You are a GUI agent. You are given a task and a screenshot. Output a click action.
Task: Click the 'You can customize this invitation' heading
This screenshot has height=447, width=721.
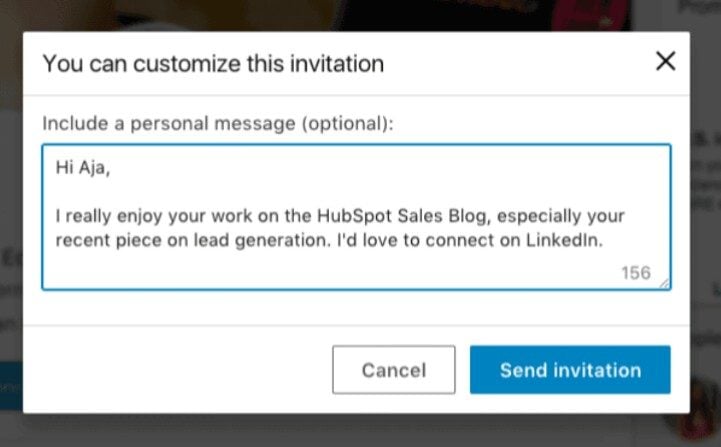point(213,63)
